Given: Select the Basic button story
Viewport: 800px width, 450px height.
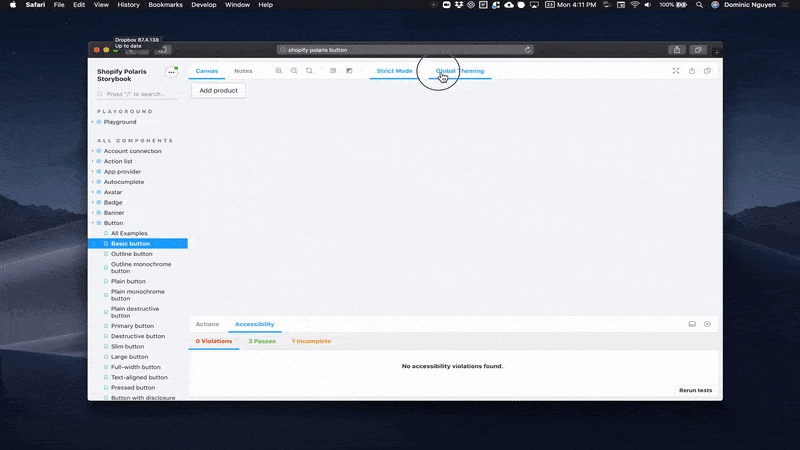Looking at the screenshot, I should 138,243.
